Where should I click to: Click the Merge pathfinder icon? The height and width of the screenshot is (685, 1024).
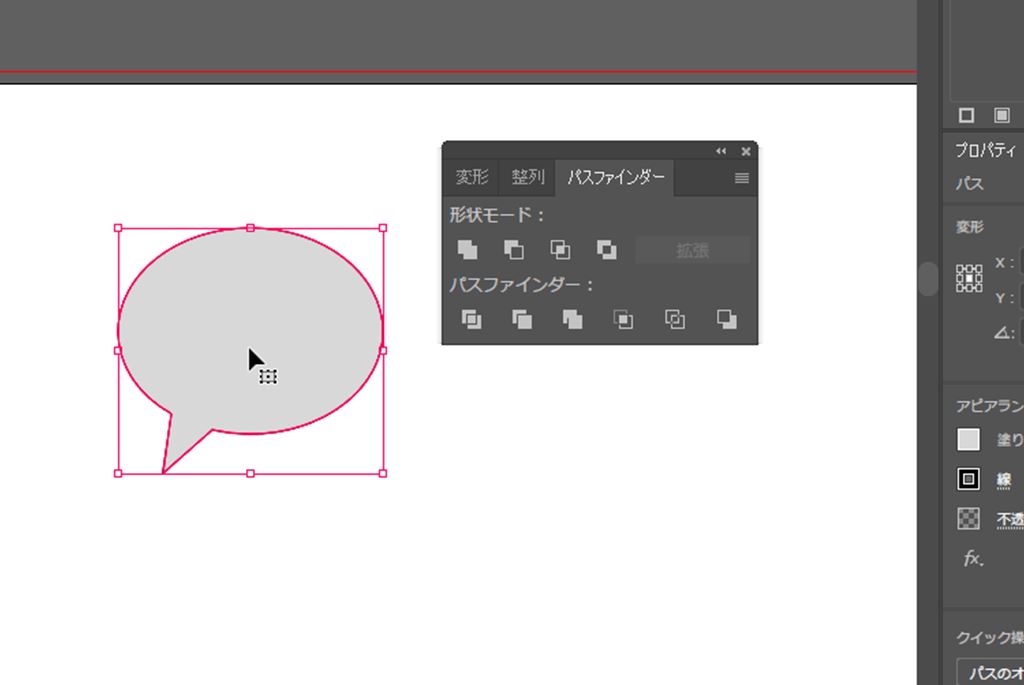coord(572,319)
